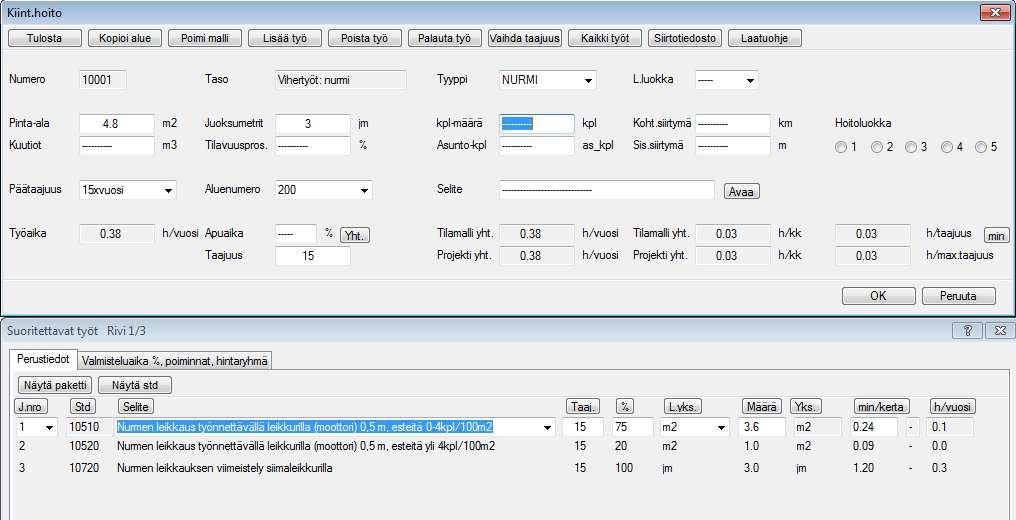This screenshot has width=1016, height=520.
Task: Click the Vaihda taajuus button
Action: click(525, 38)
